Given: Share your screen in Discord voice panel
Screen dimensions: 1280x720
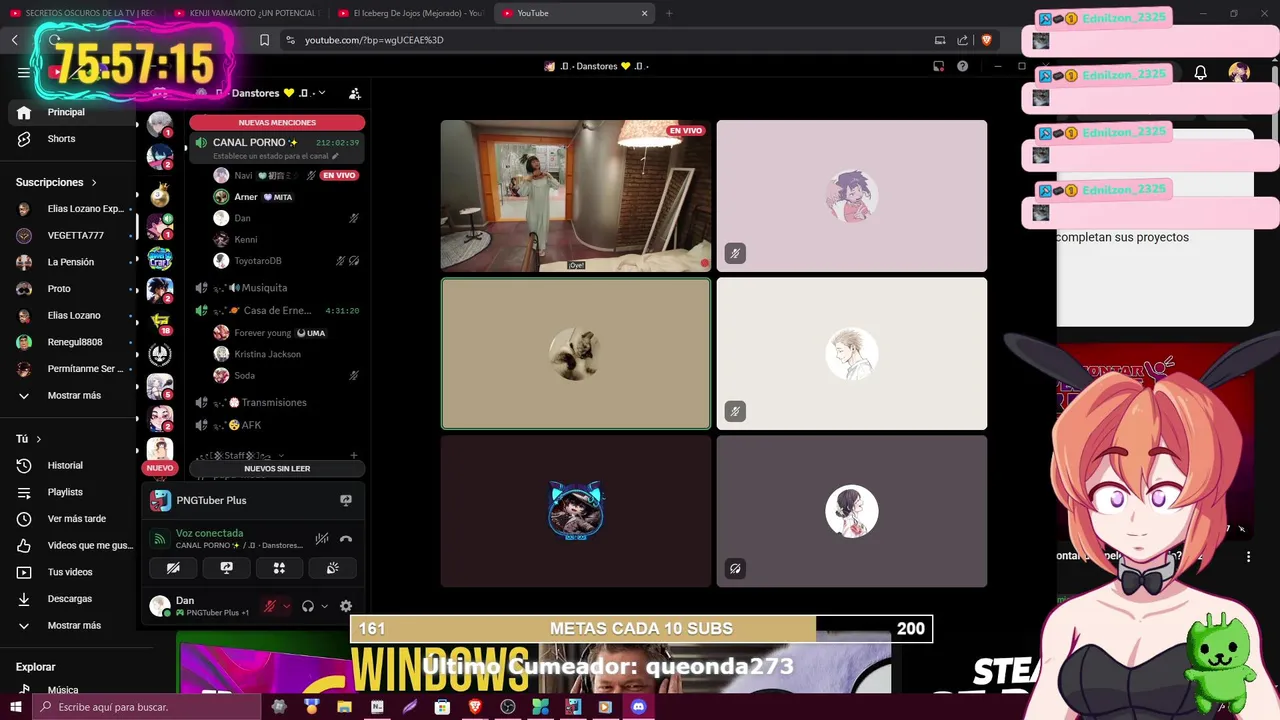Looking at the screenshot, I should [x=226, y=568].
